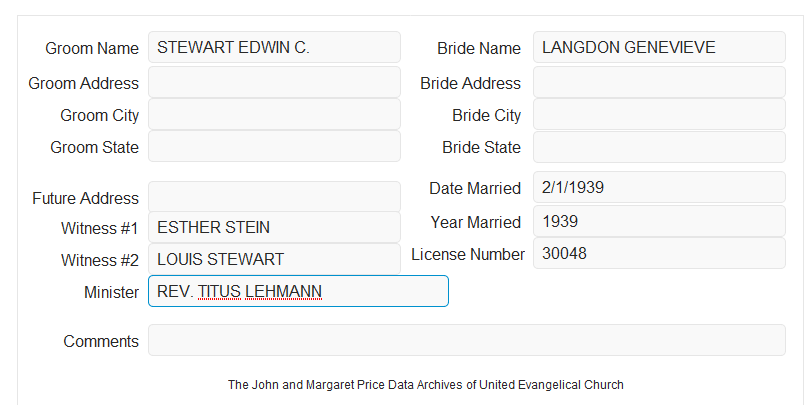Select the Future Address field
805x405 pixels.
(274, 197)
